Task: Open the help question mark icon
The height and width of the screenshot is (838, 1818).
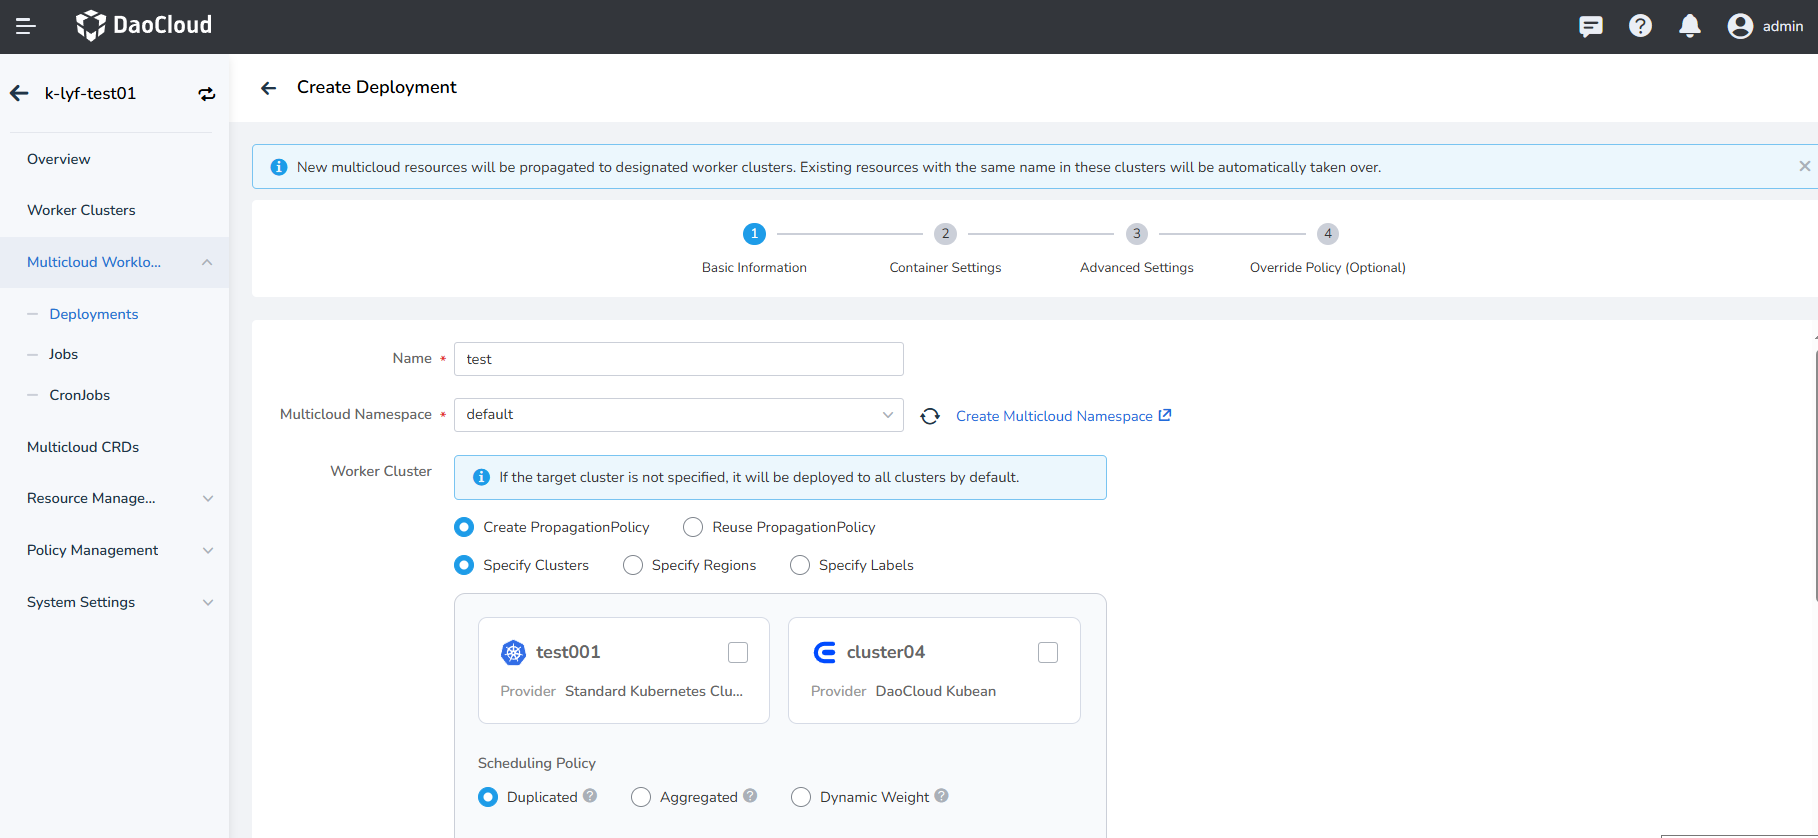Action: click(x=1640, y=26)
